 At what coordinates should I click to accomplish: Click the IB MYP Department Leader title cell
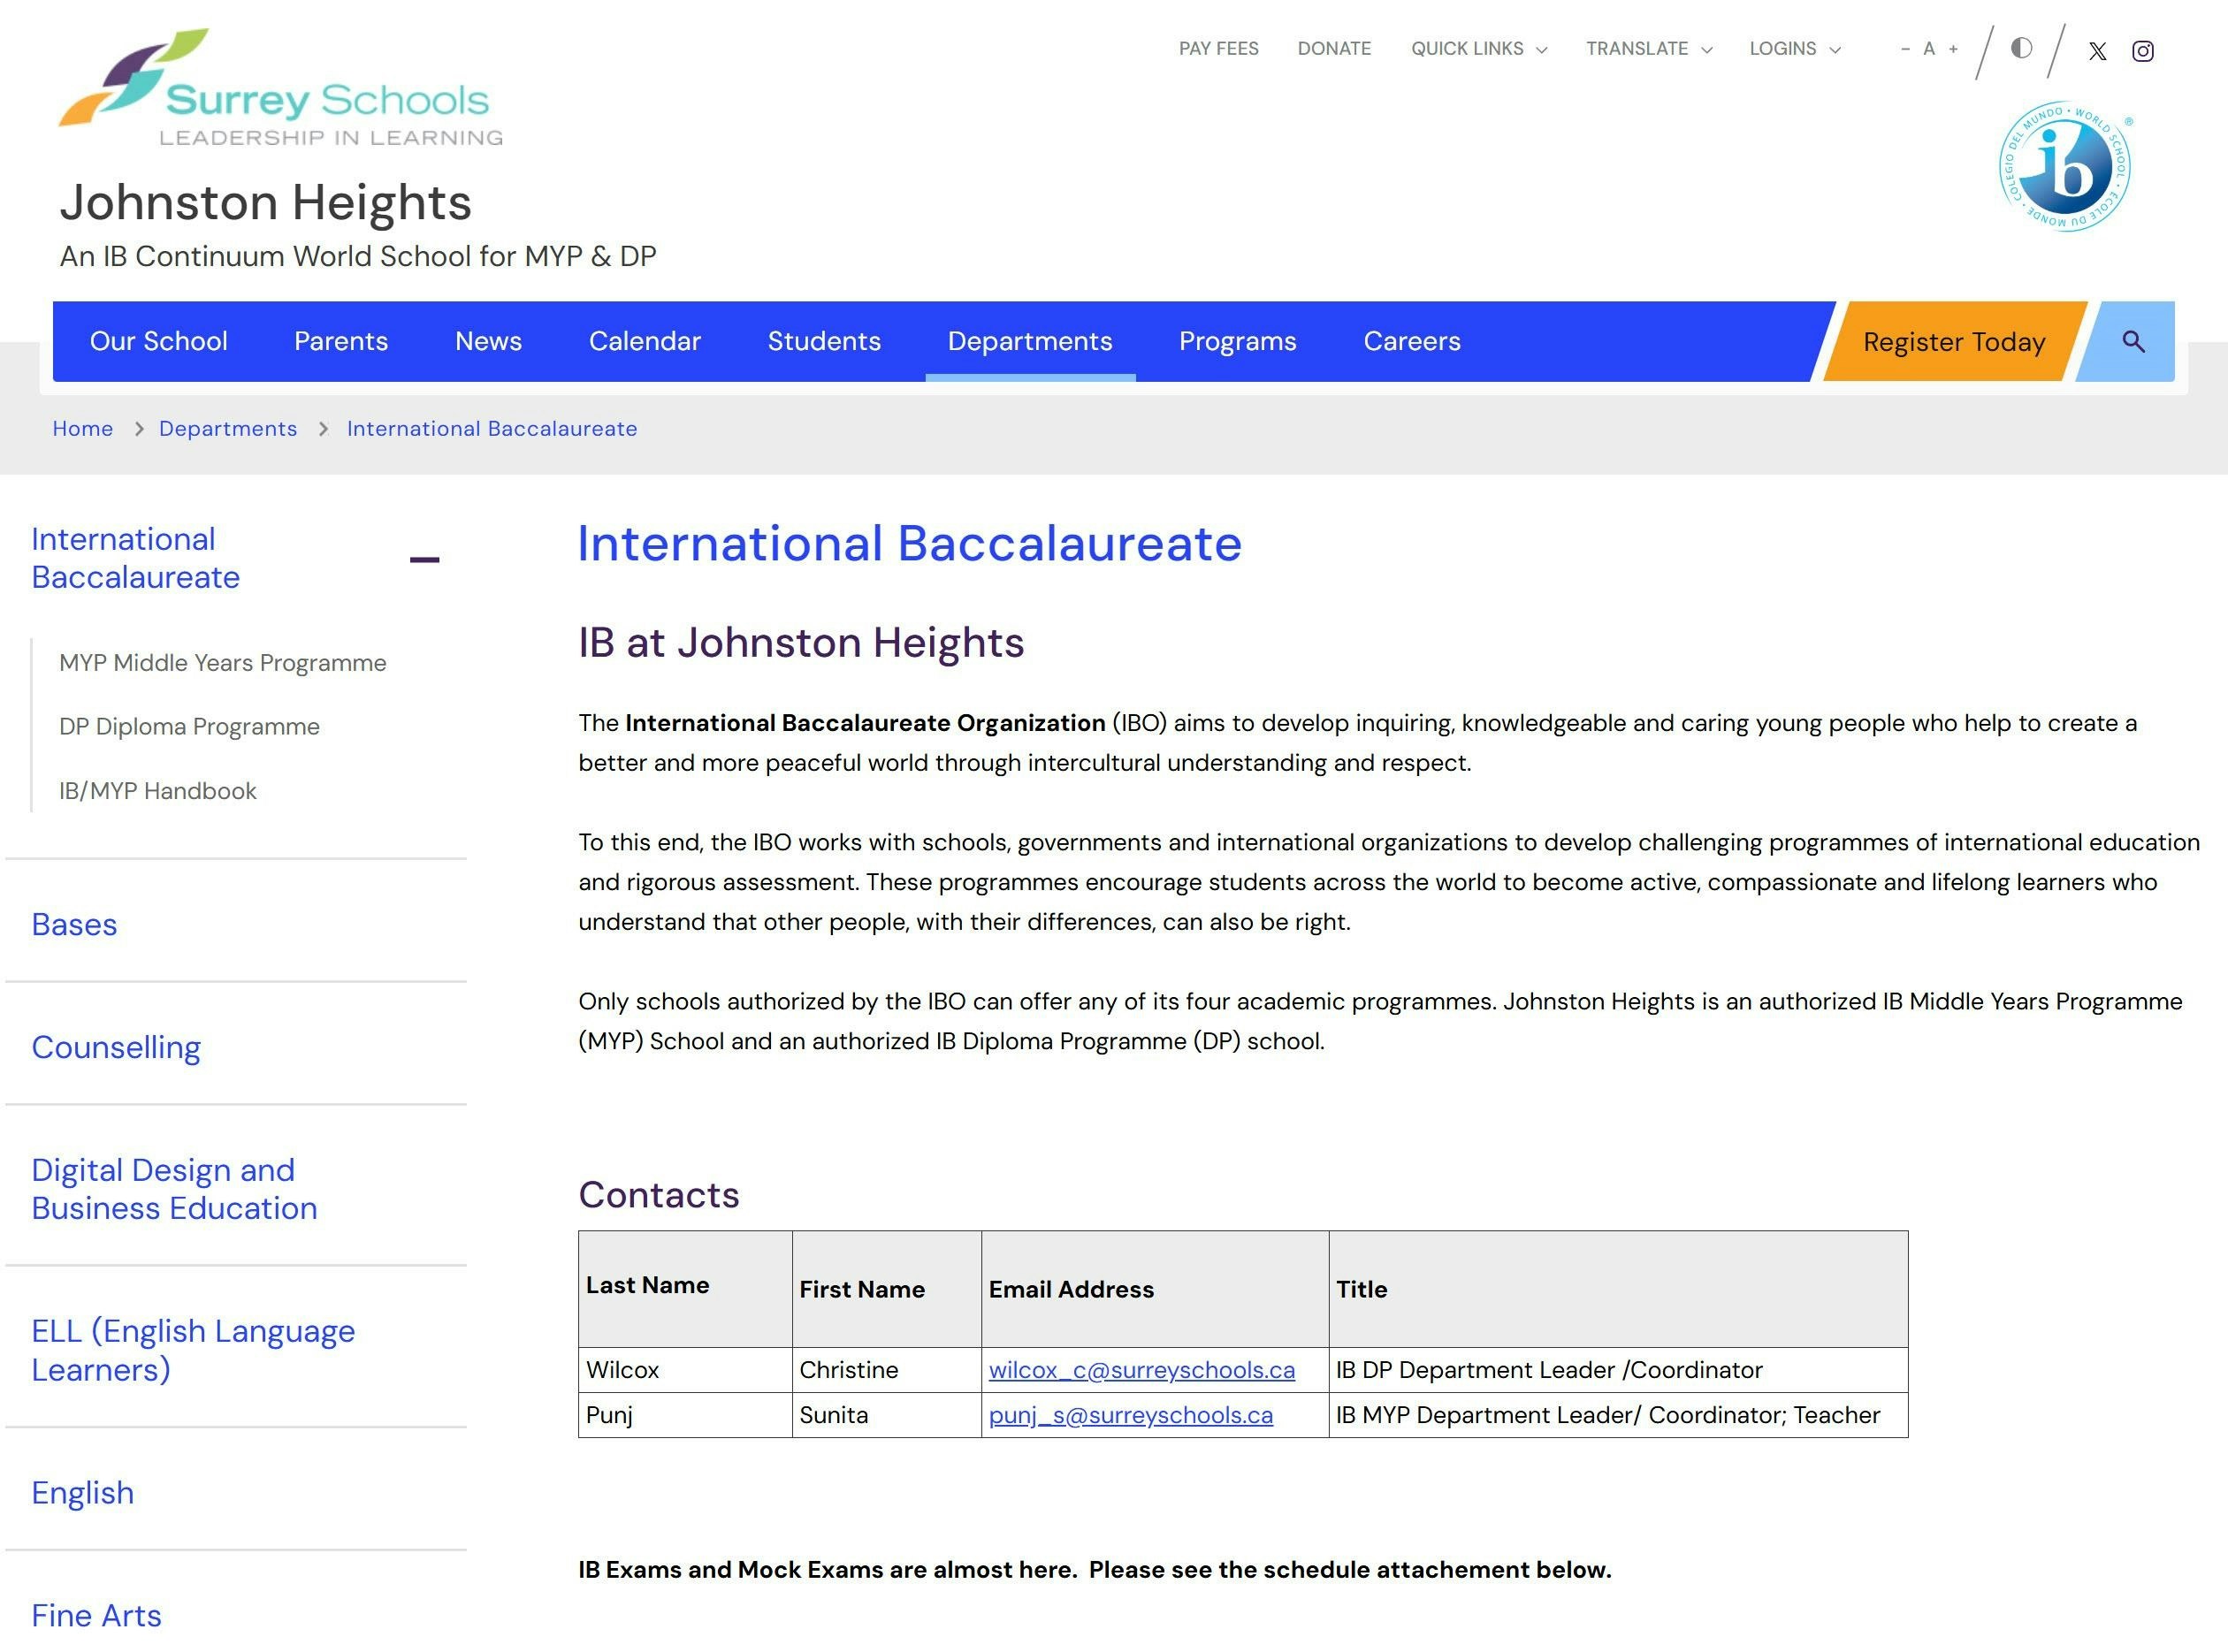1618,1416
